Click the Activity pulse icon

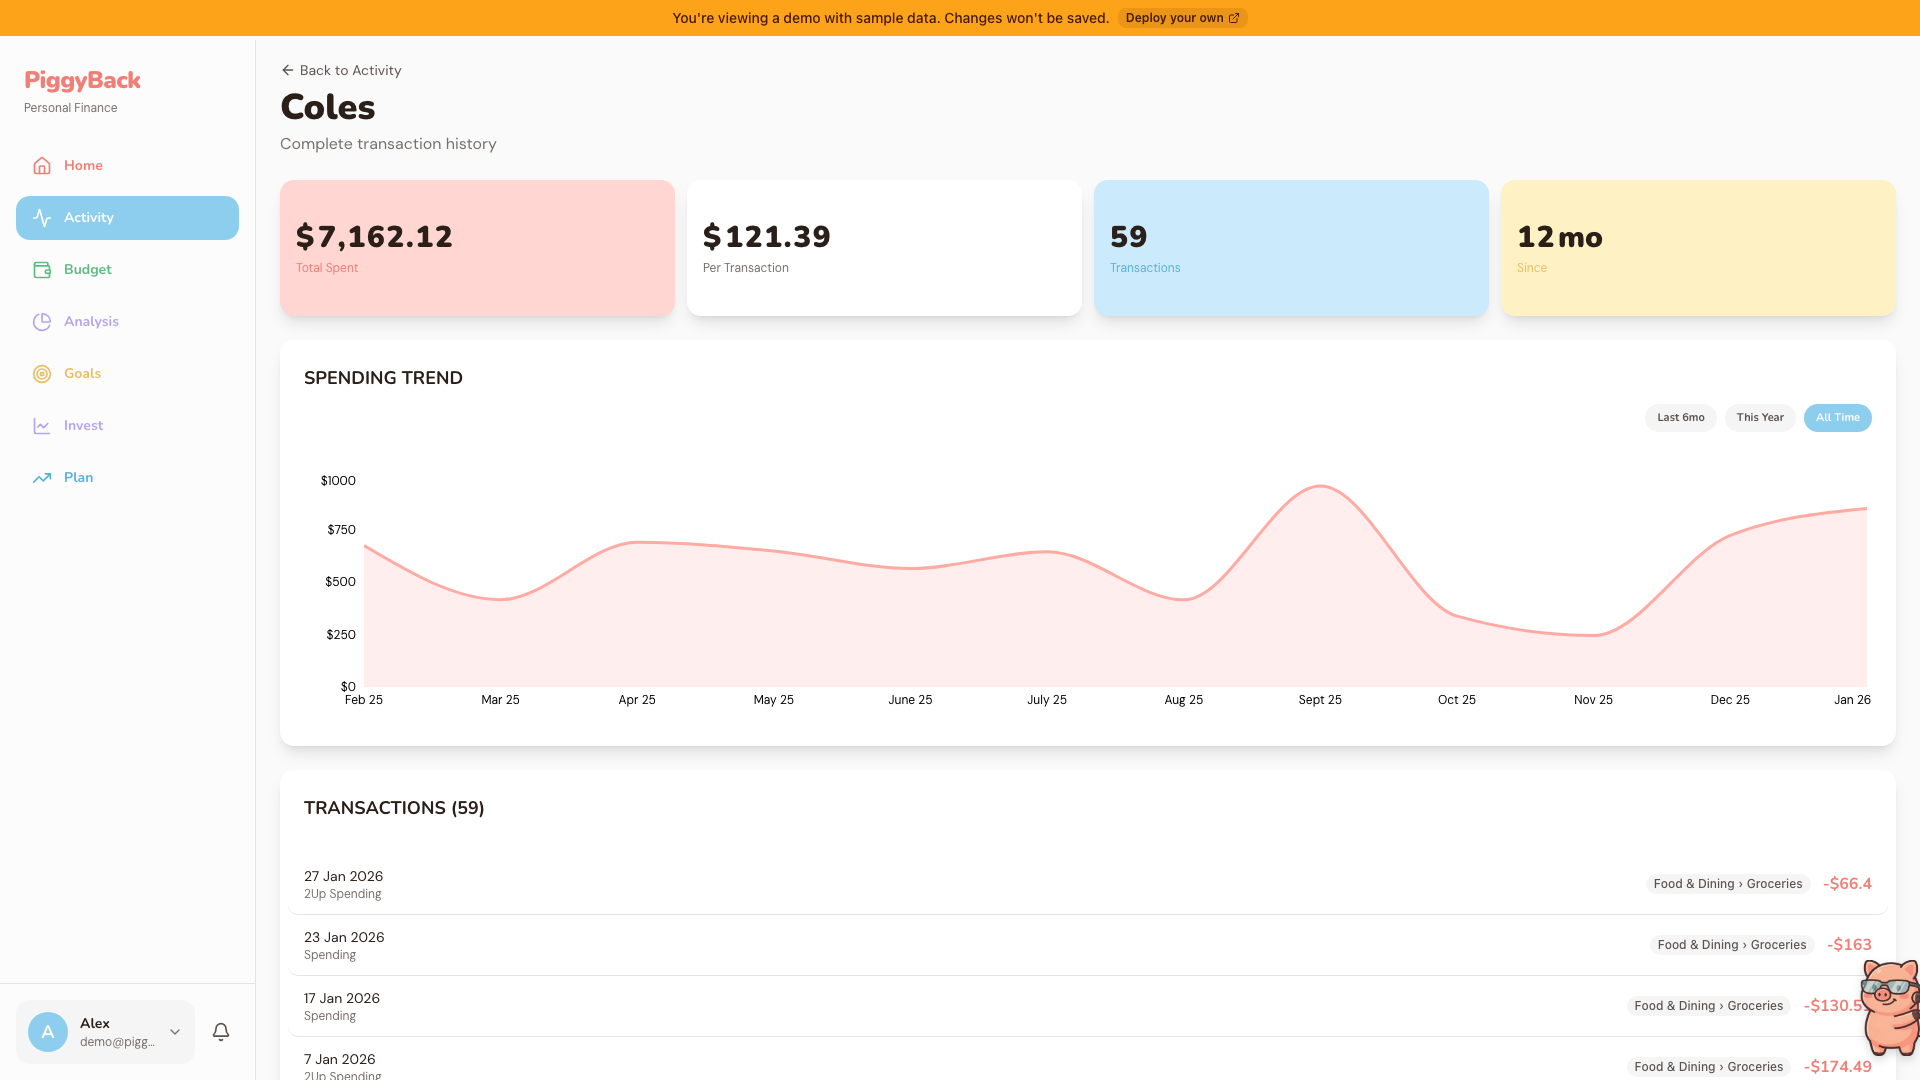click(42, 218)
